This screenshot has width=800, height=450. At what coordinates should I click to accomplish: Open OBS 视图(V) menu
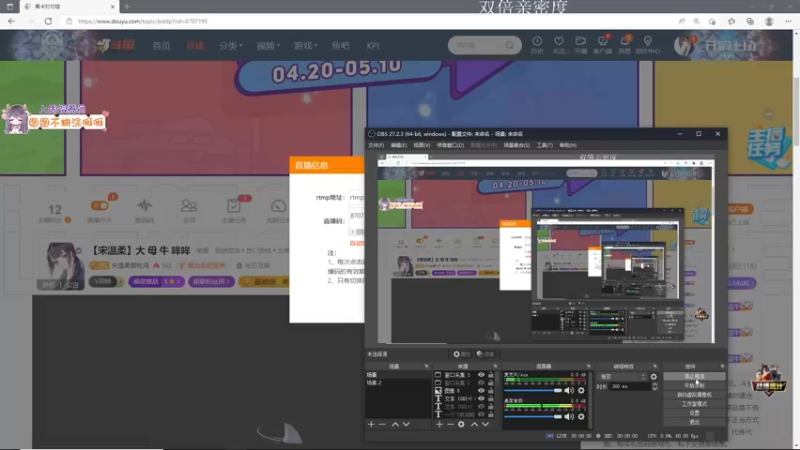[421, 145]
